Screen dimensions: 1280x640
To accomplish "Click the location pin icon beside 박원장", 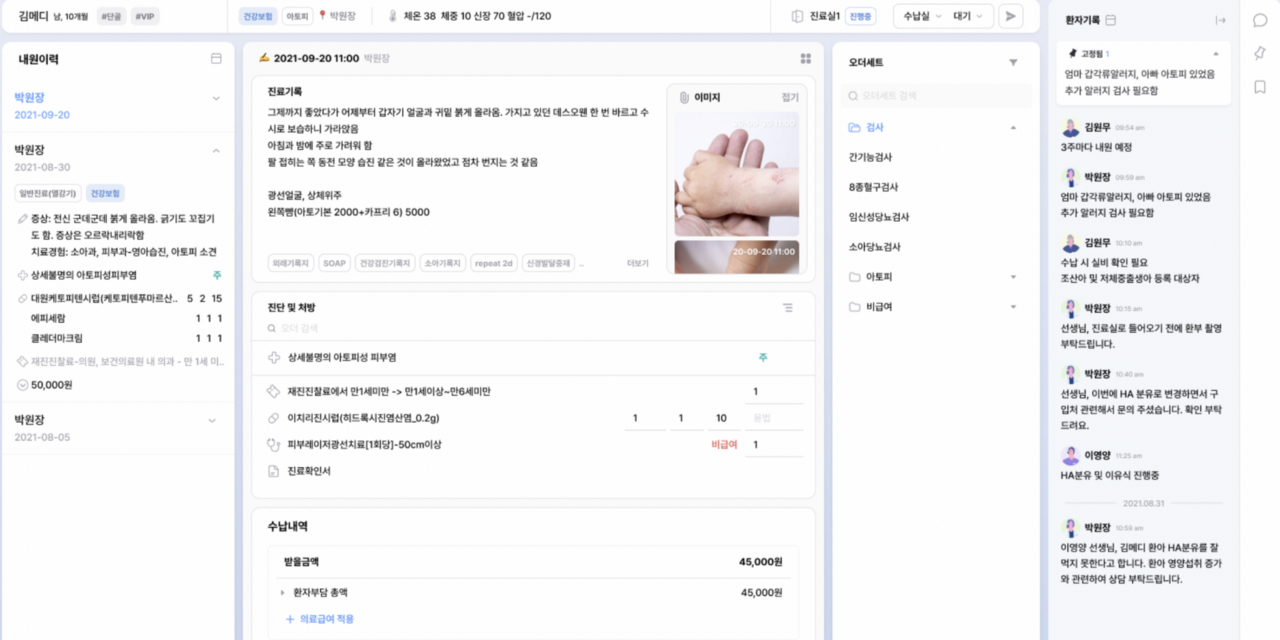I will coord(322,16).
